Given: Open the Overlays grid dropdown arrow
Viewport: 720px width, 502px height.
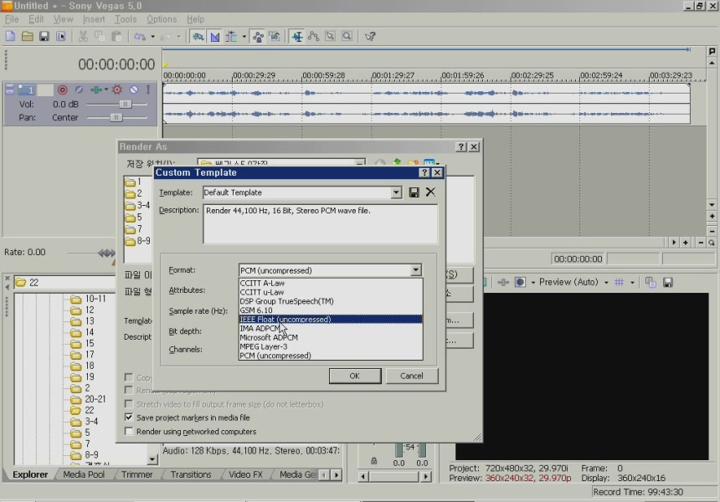Looking at the screenshot, I should tap(632, 282).
